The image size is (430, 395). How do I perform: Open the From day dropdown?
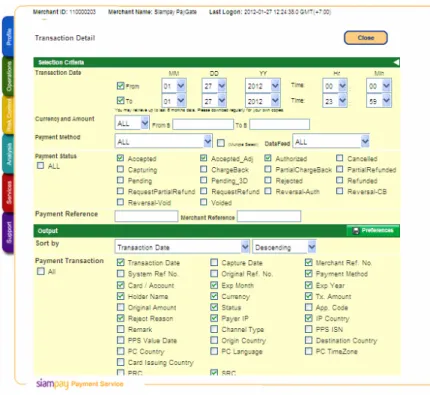214,86
